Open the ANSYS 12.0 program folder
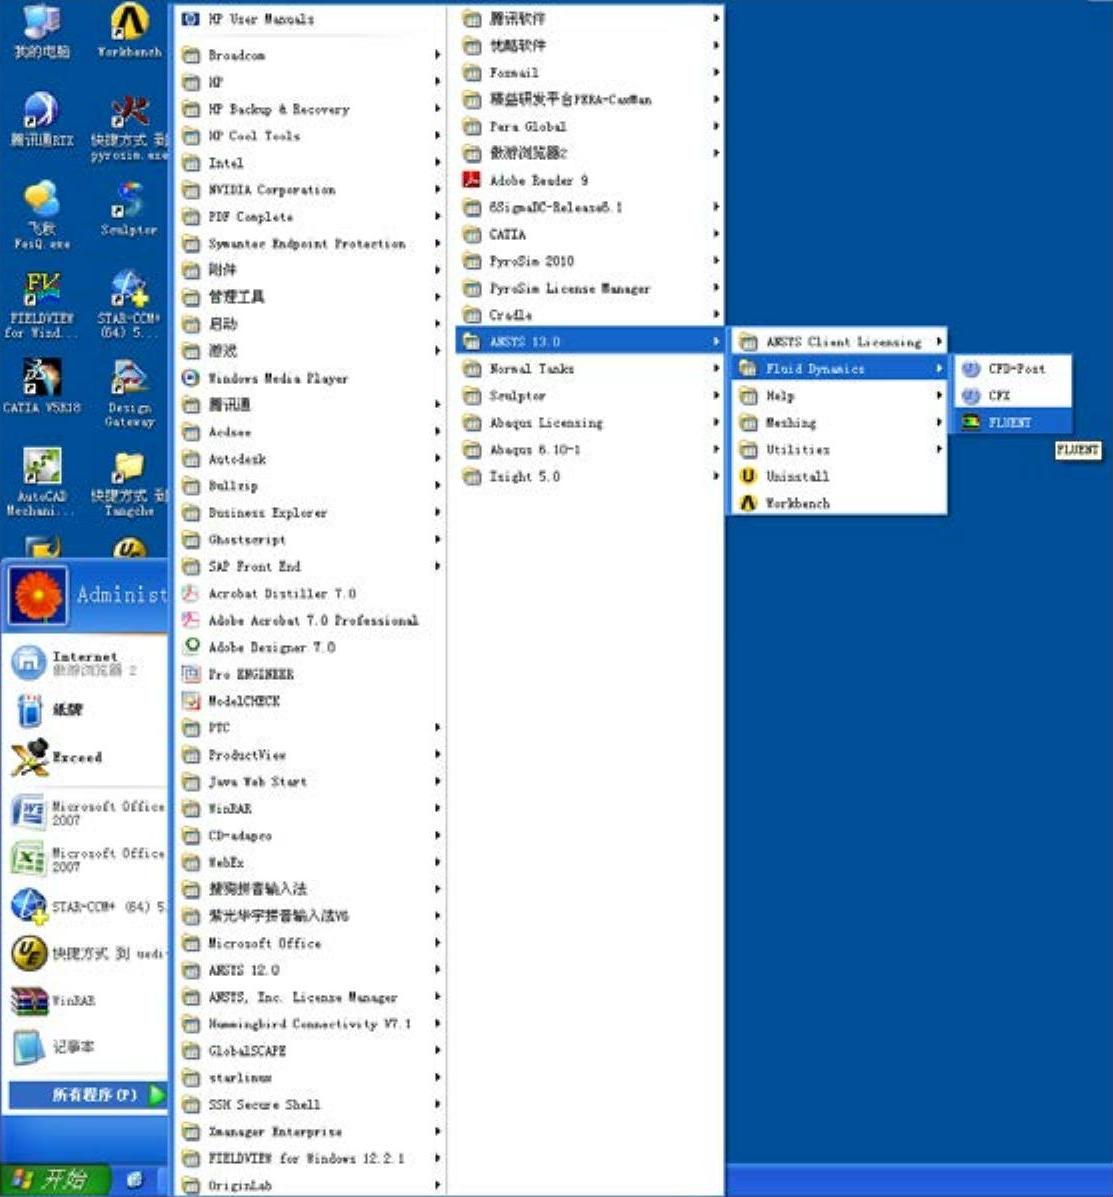The height and width of the screenshot is (1197, 1113). coord(310,970)
